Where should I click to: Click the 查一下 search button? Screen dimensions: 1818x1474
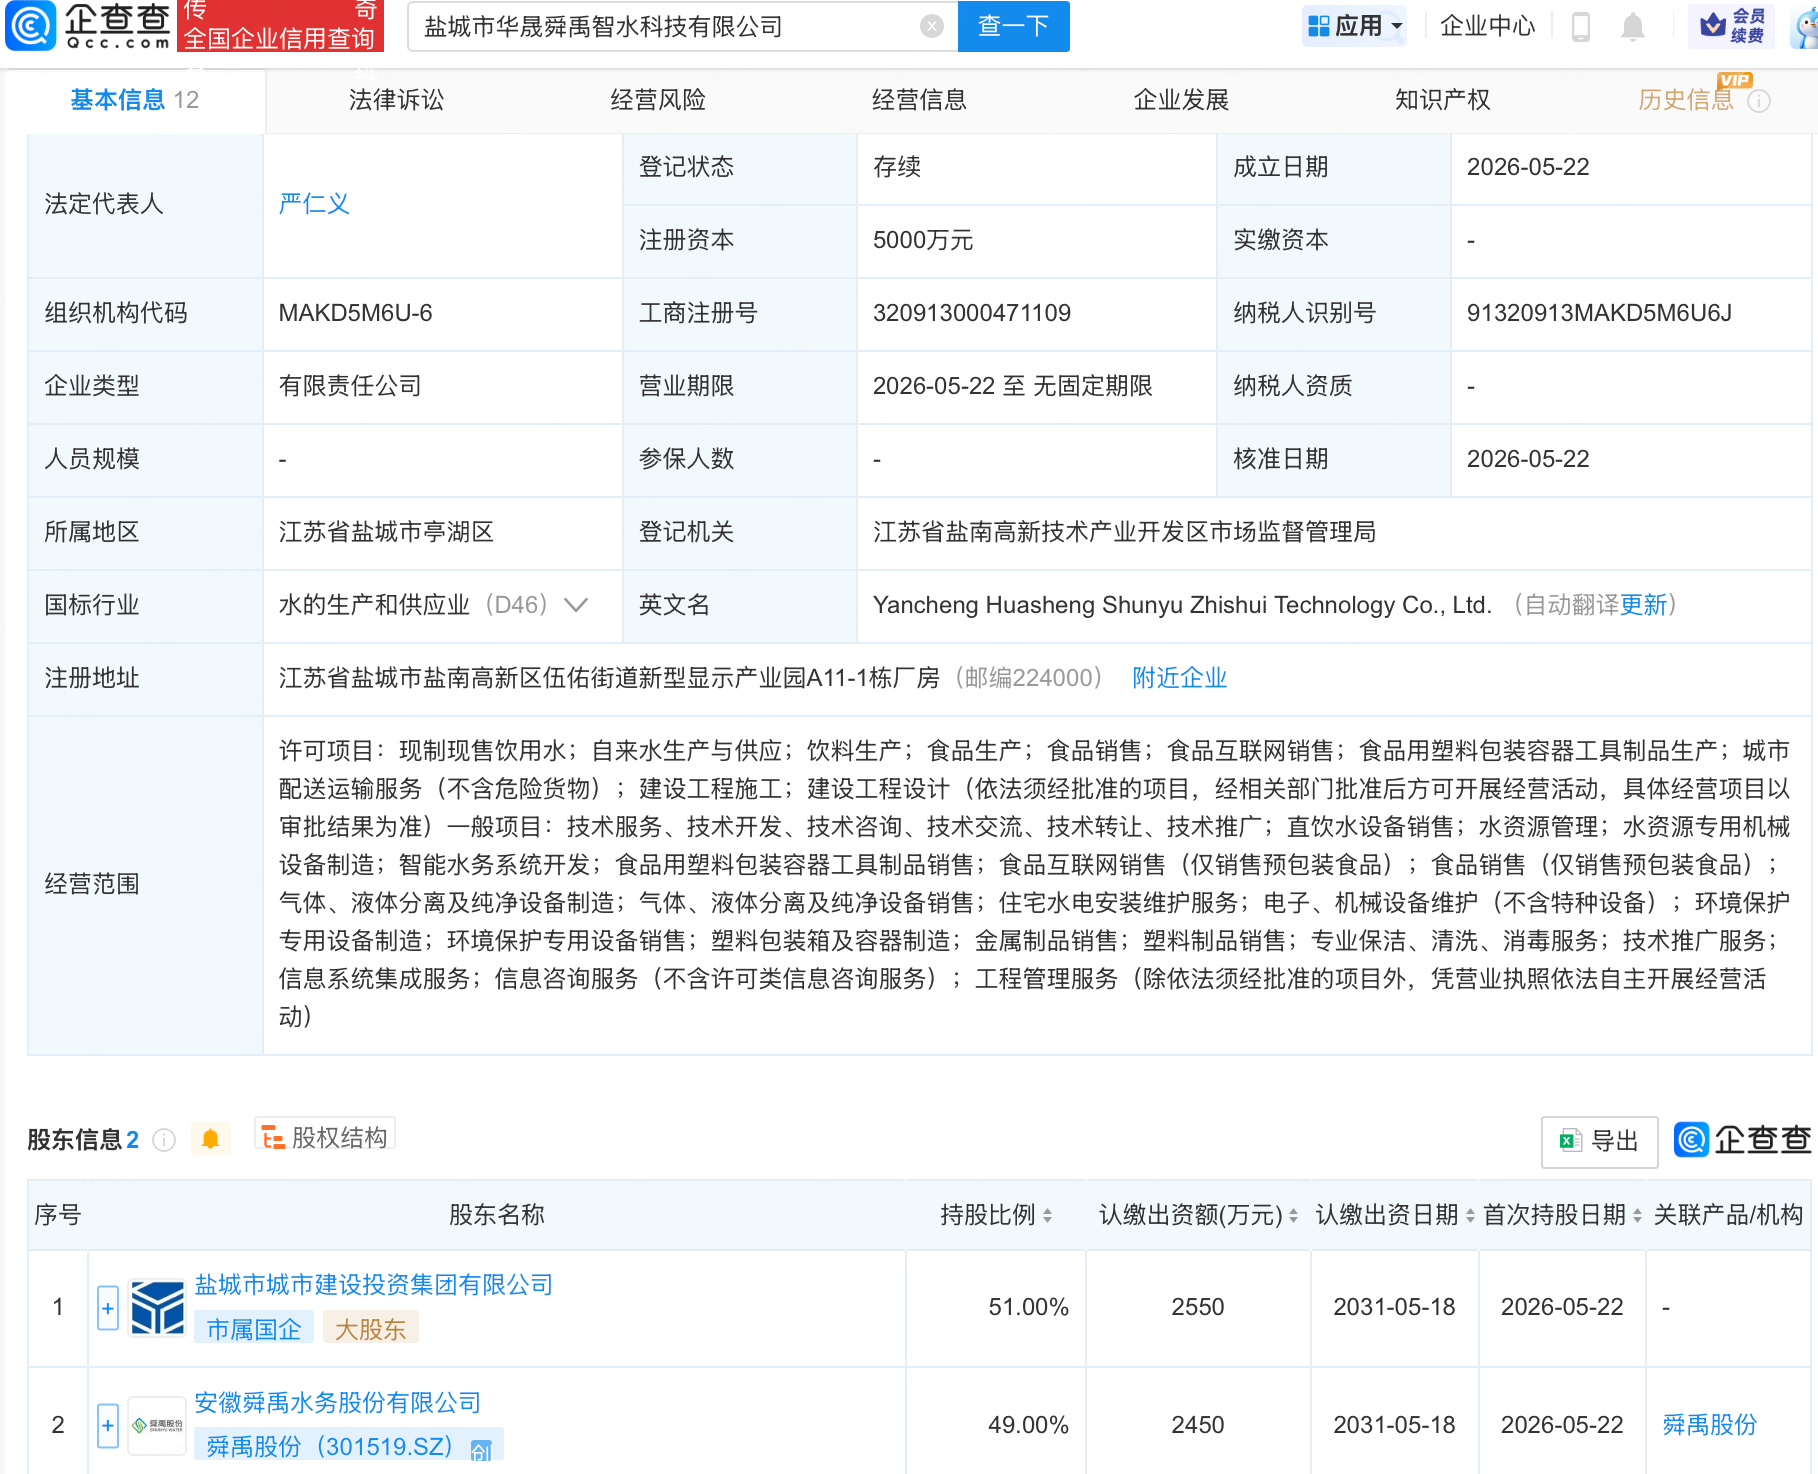[1013, 26]
